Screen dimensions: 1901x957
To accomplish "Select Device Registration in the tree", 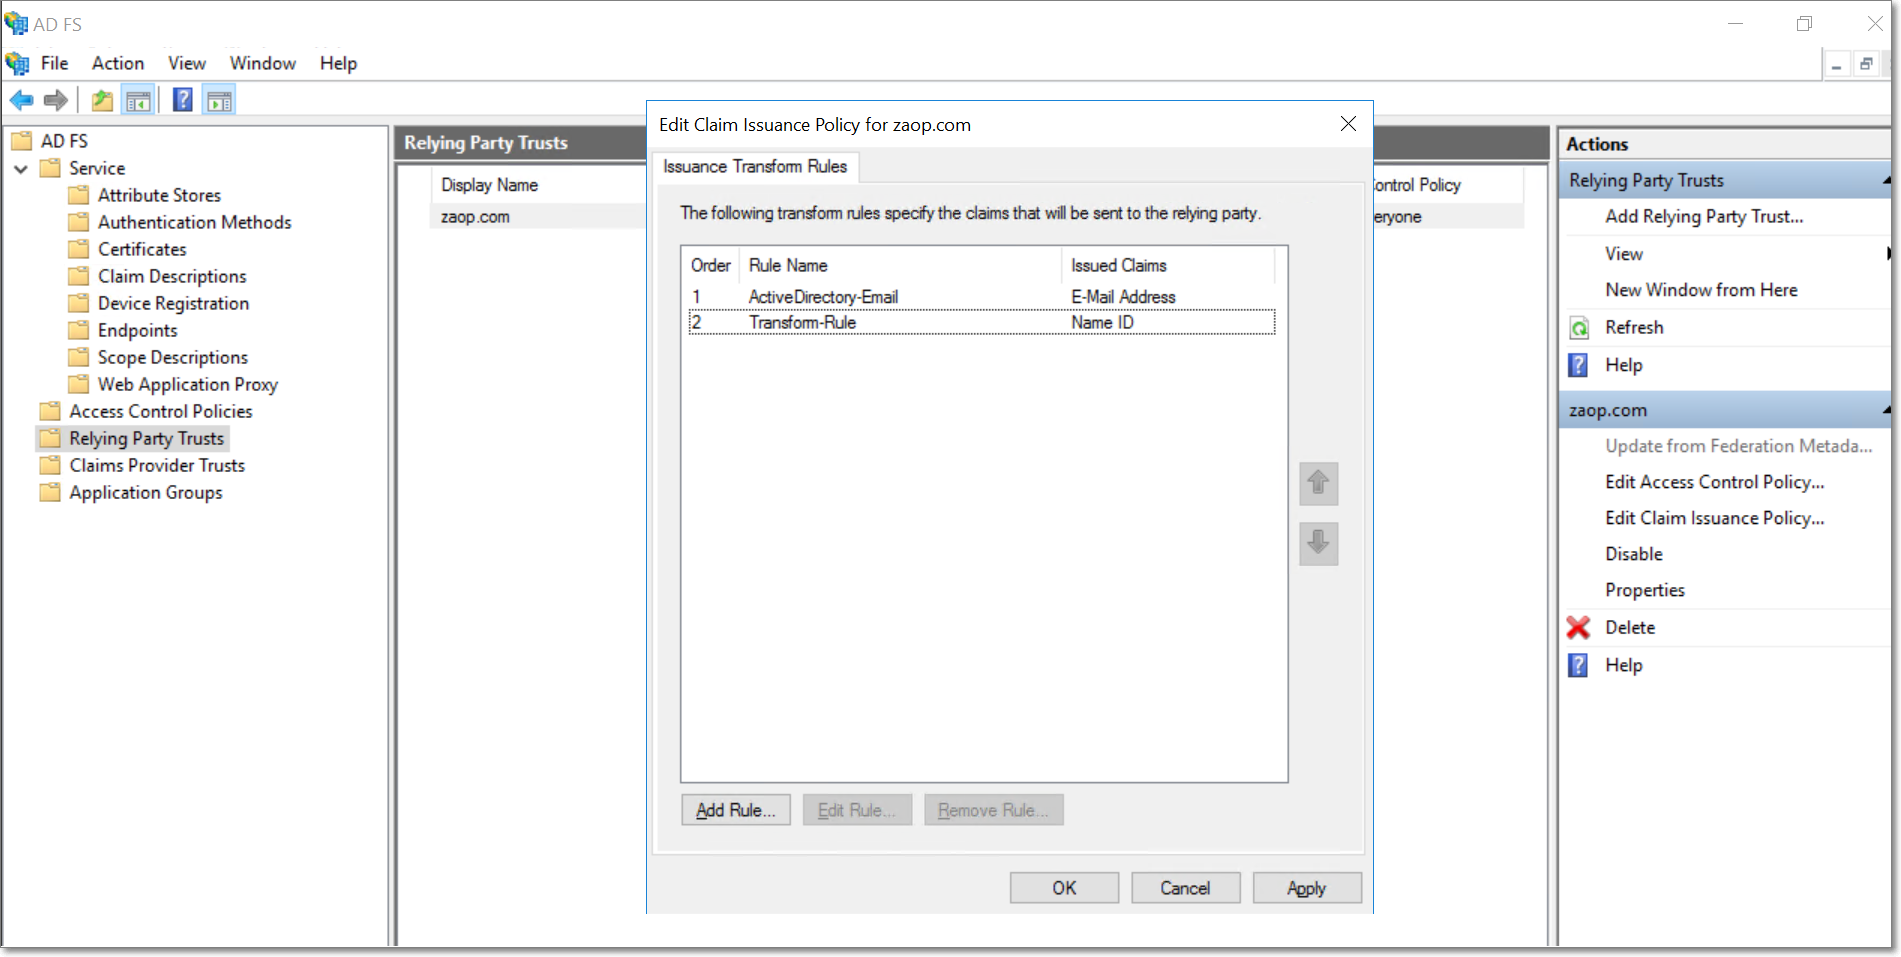I will (x=173, y=303).
